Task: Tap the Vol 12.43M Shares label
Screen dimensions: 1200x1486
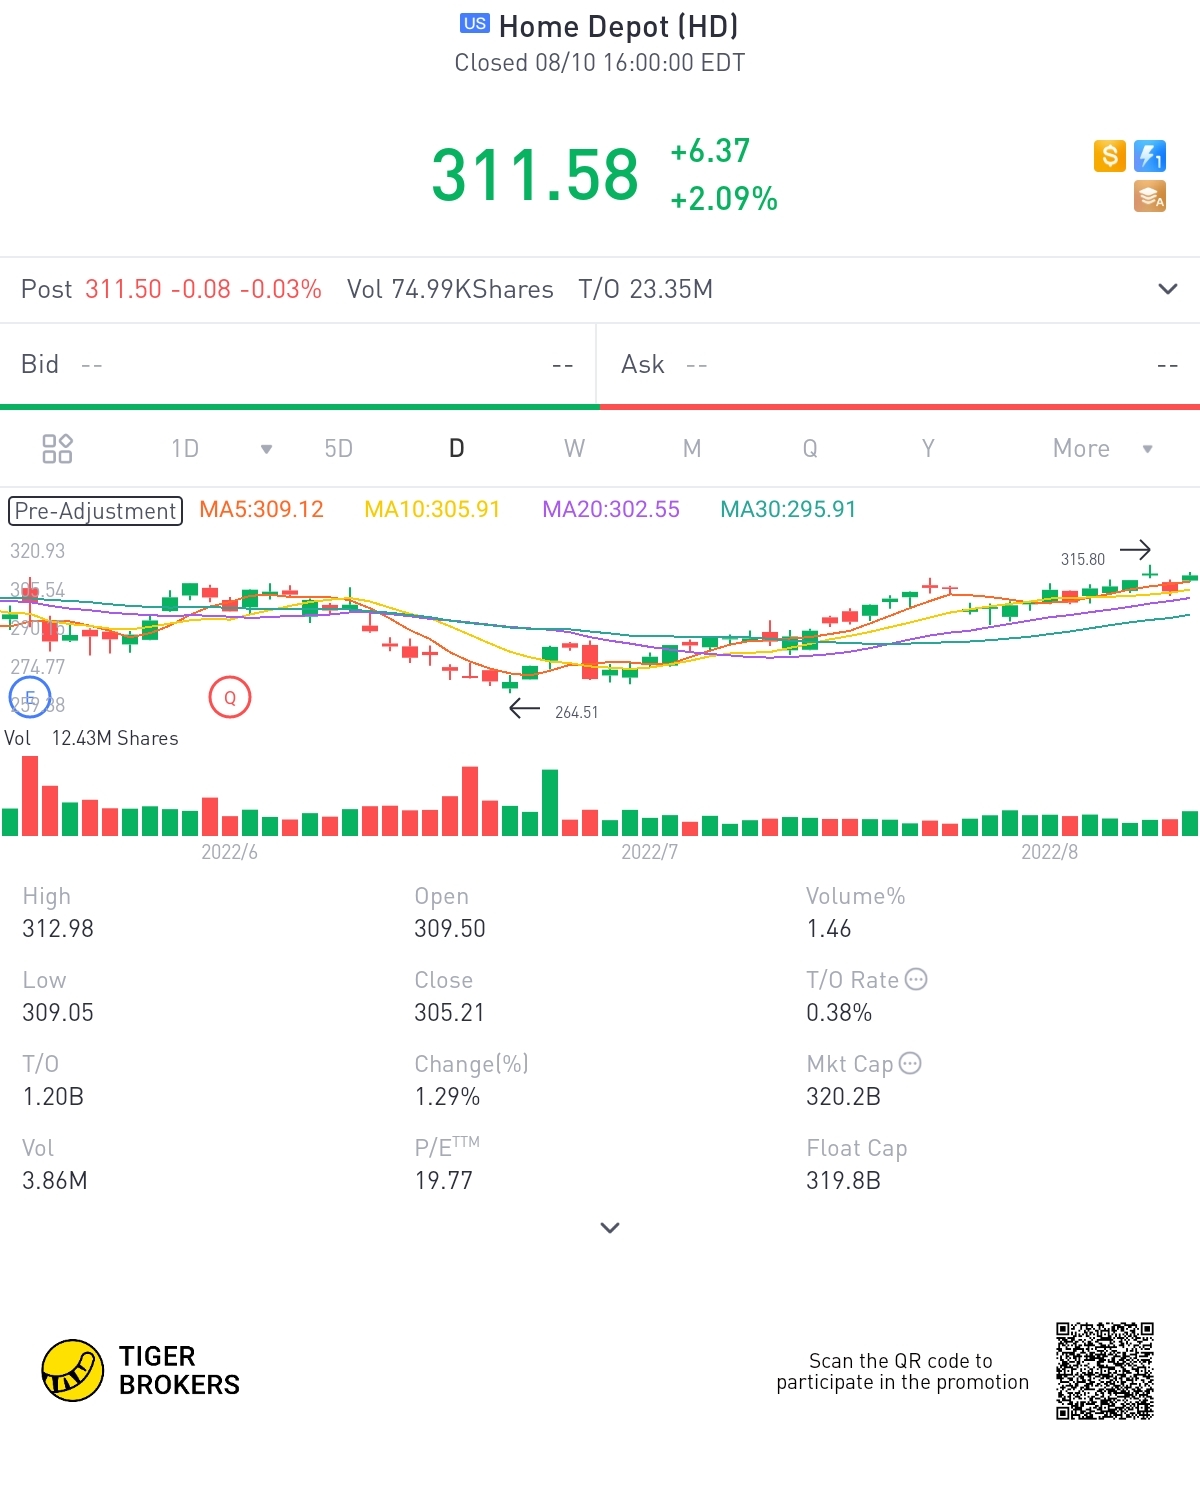Action: click(x=91, y=738)
